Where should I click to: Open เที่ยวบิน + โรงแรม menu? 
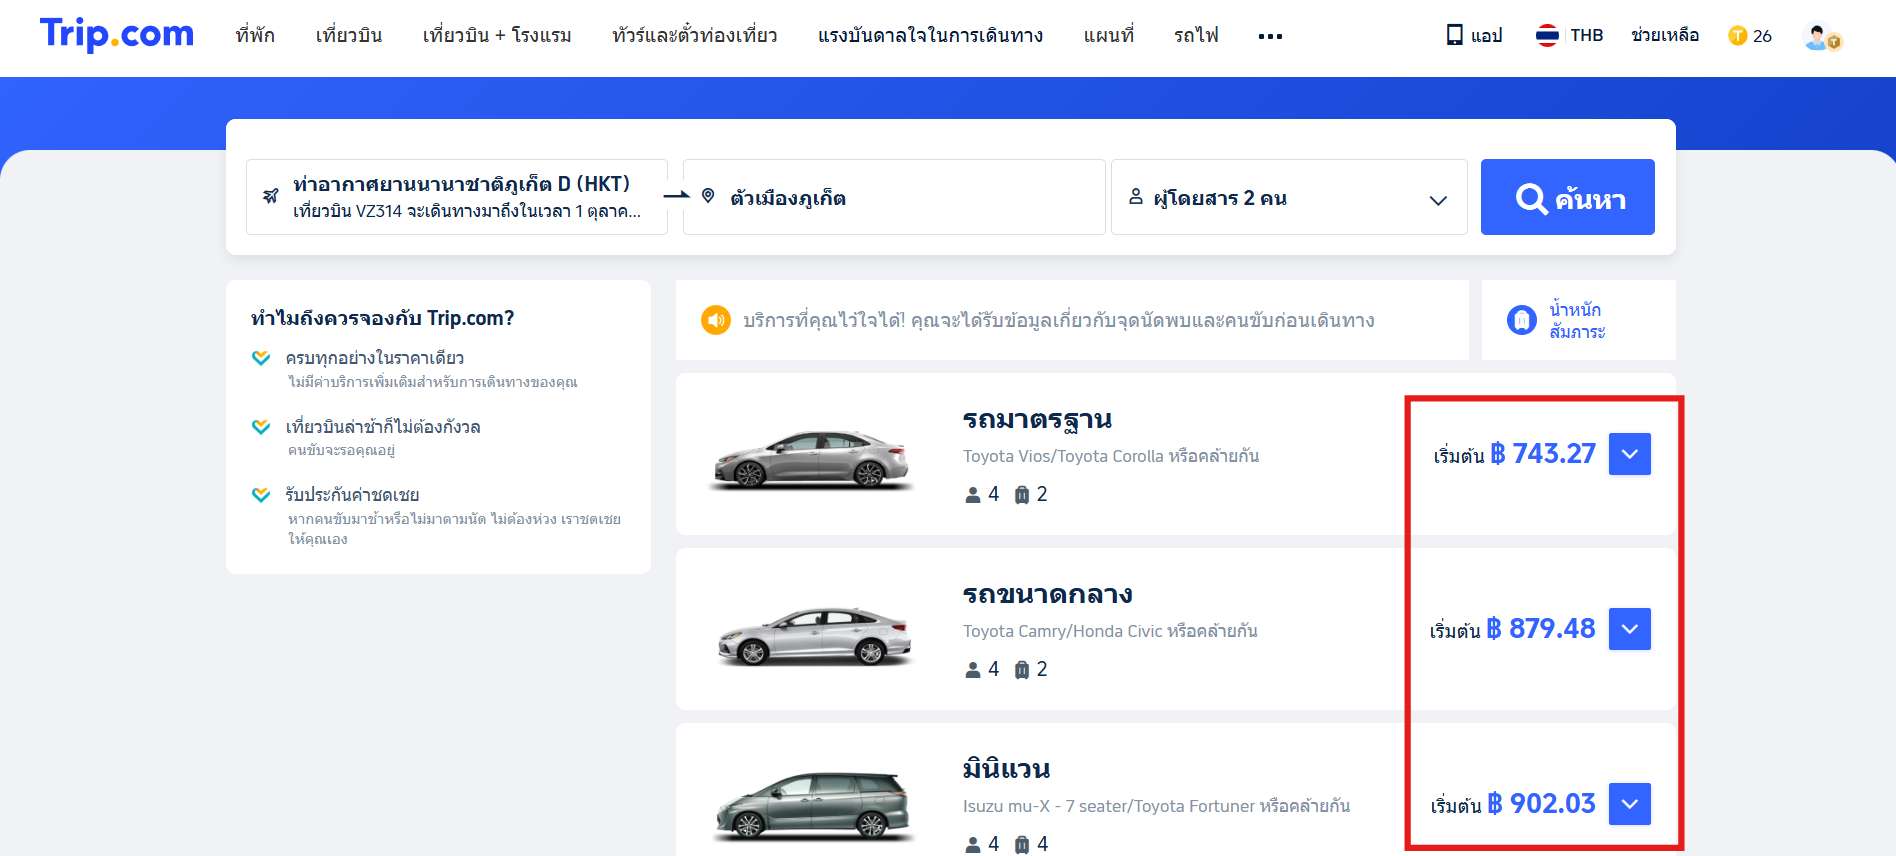pyautogui.click(x=497, y=36)
